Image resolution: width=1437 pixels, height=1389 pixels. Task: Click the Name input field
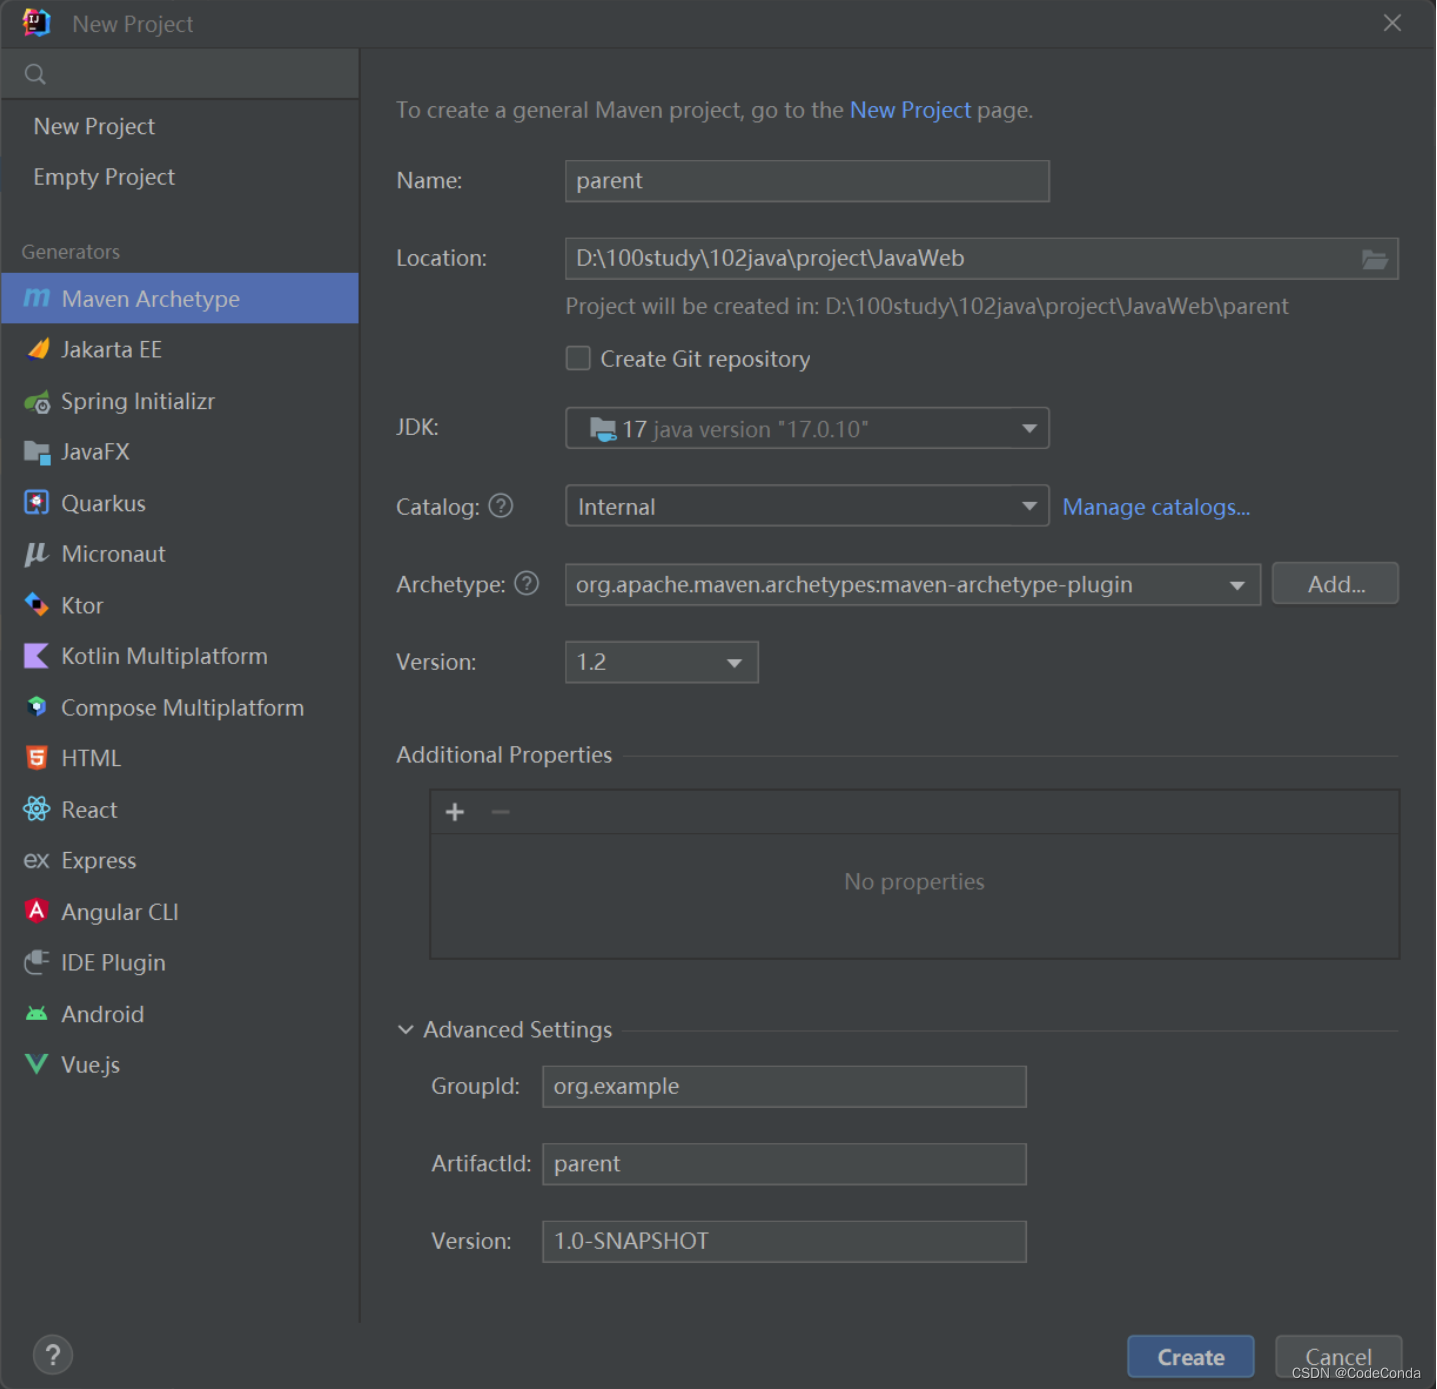point(807,181)
